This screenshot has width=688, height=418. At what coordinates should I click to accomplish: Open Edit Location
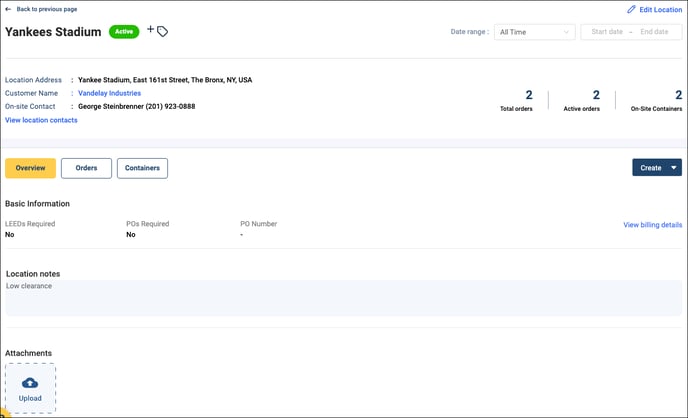(x=660, y=9)
